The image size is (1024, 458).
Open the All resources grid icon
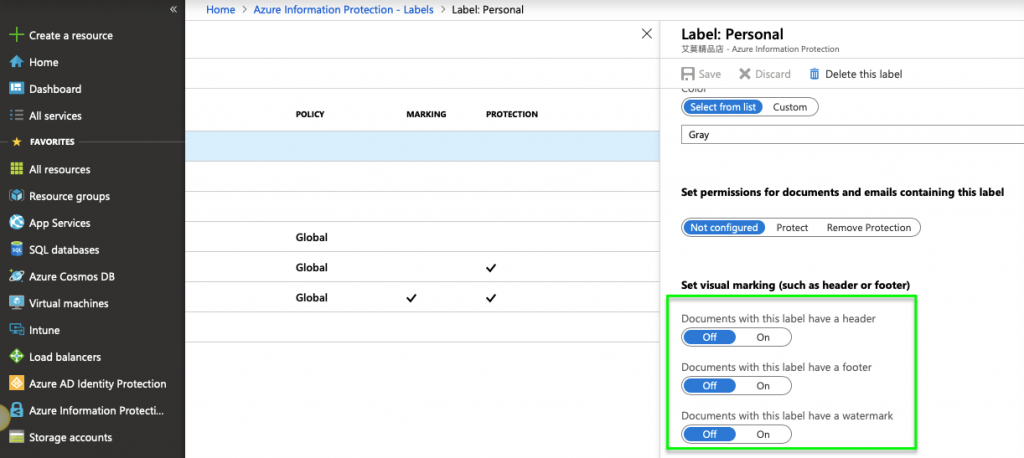coord(17,169)
